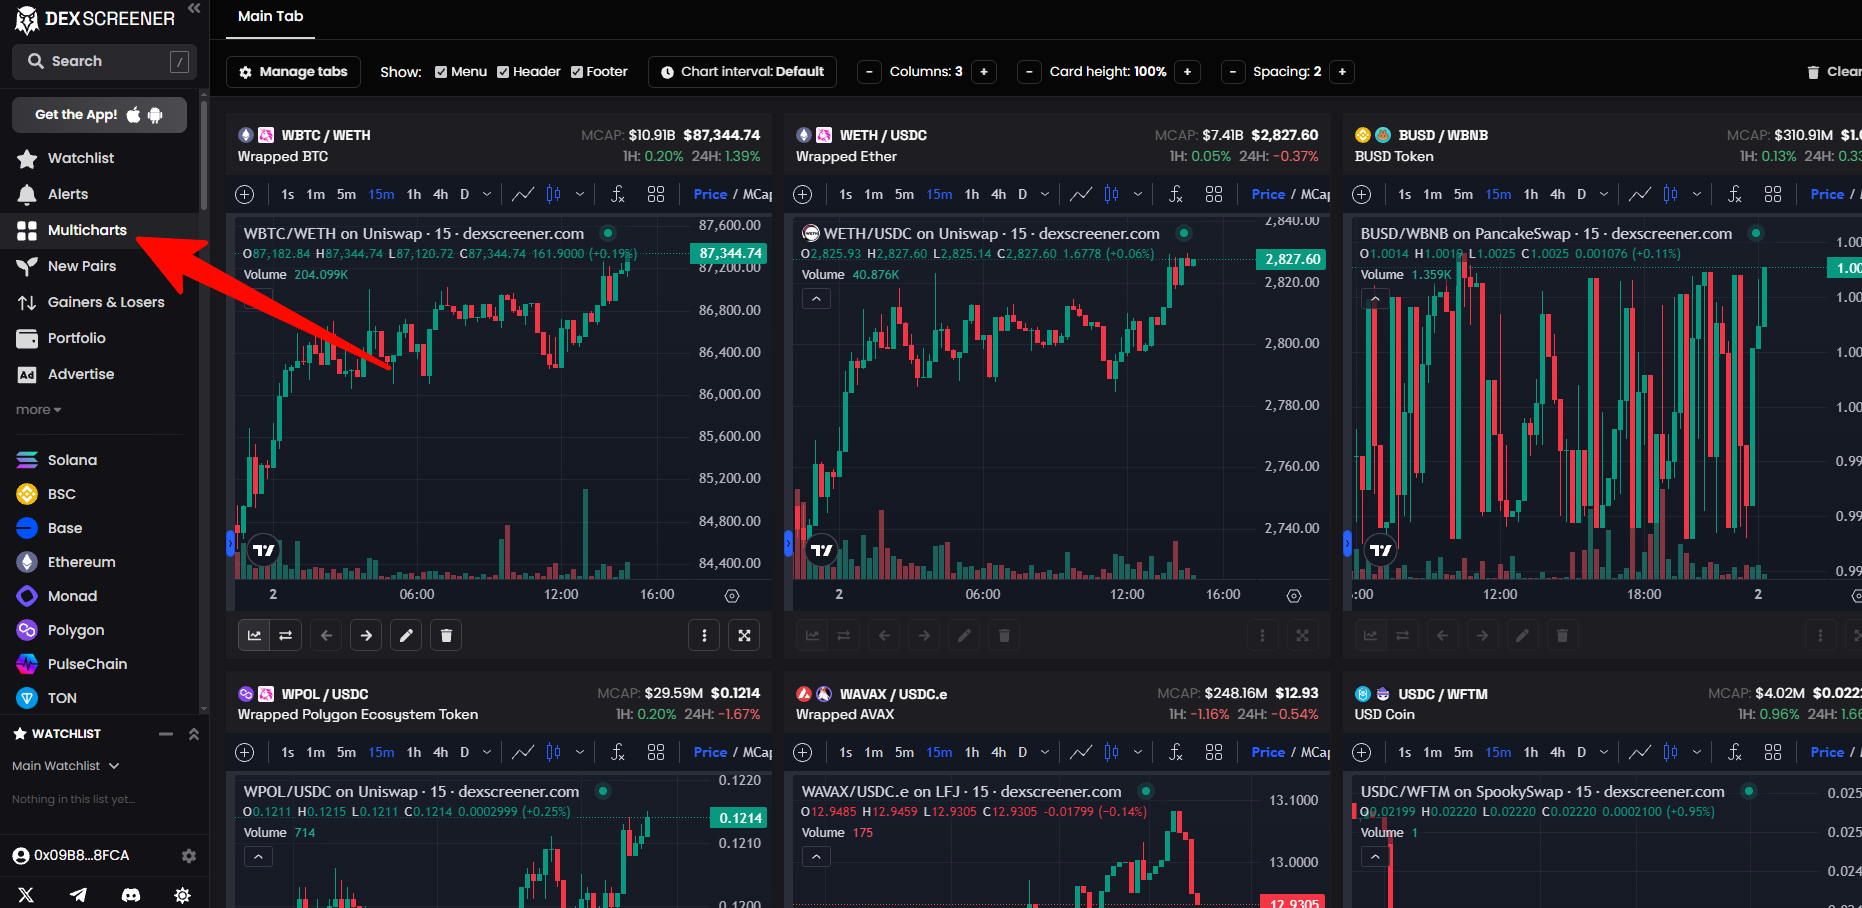Uncheck the Menu checkbox
This screenshot has height=908, width=1862.
pos(441,72)
